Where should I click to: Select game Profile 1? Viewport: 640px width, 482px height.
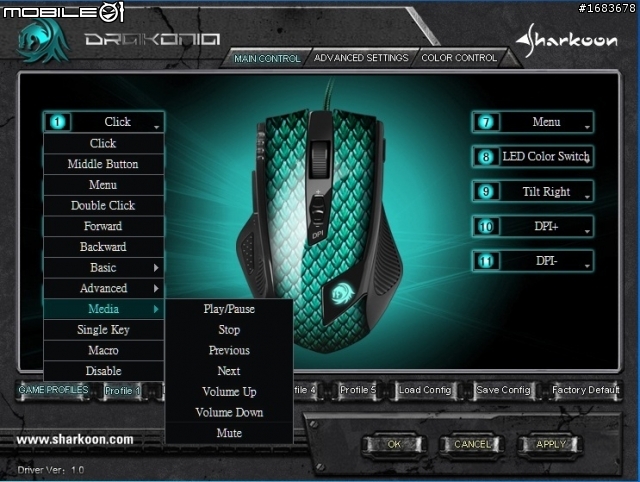pos(122,391)
